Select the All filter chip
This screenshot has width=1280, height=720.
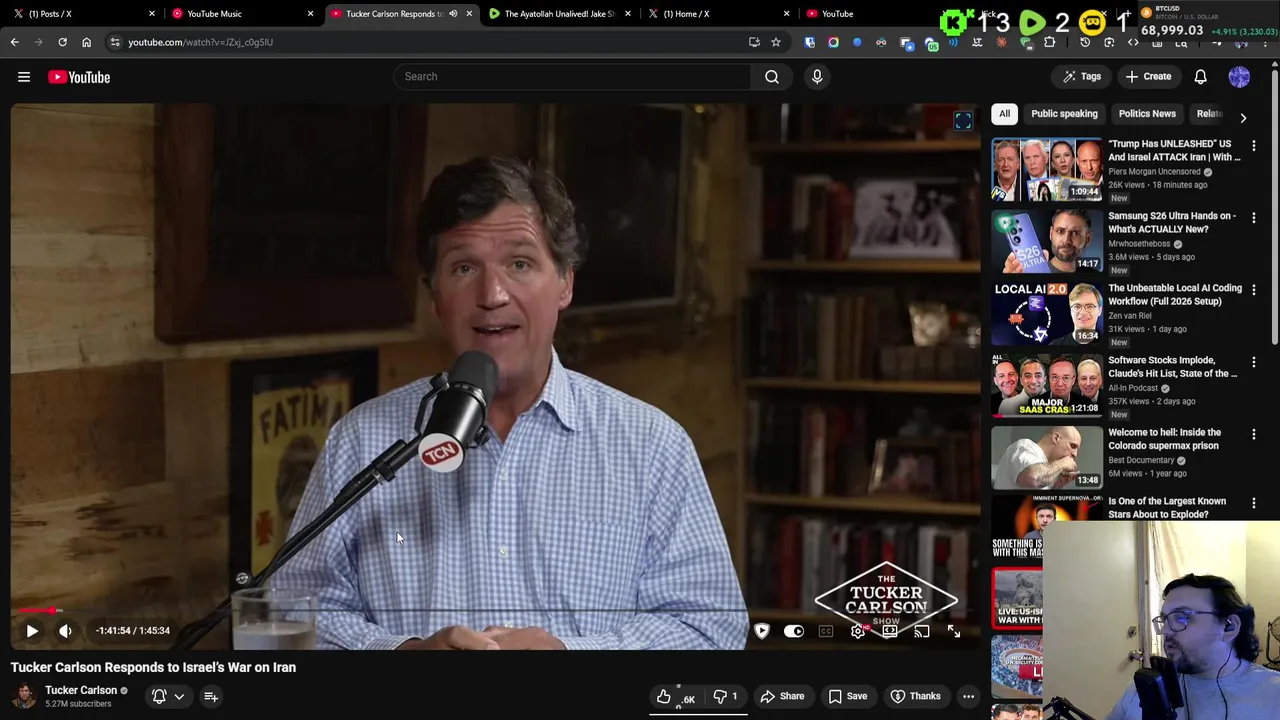[x=1004, y=114]
